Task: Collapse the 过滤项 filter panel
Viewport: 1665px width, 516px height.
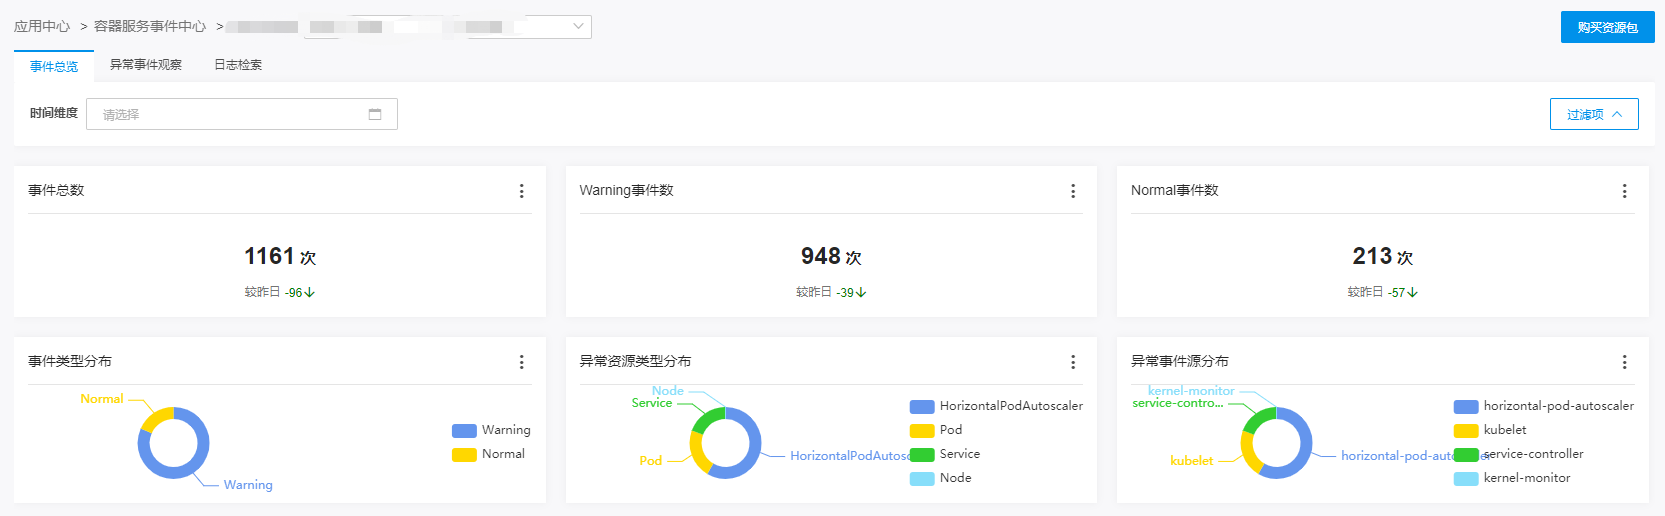Action: coord(1593,114)
